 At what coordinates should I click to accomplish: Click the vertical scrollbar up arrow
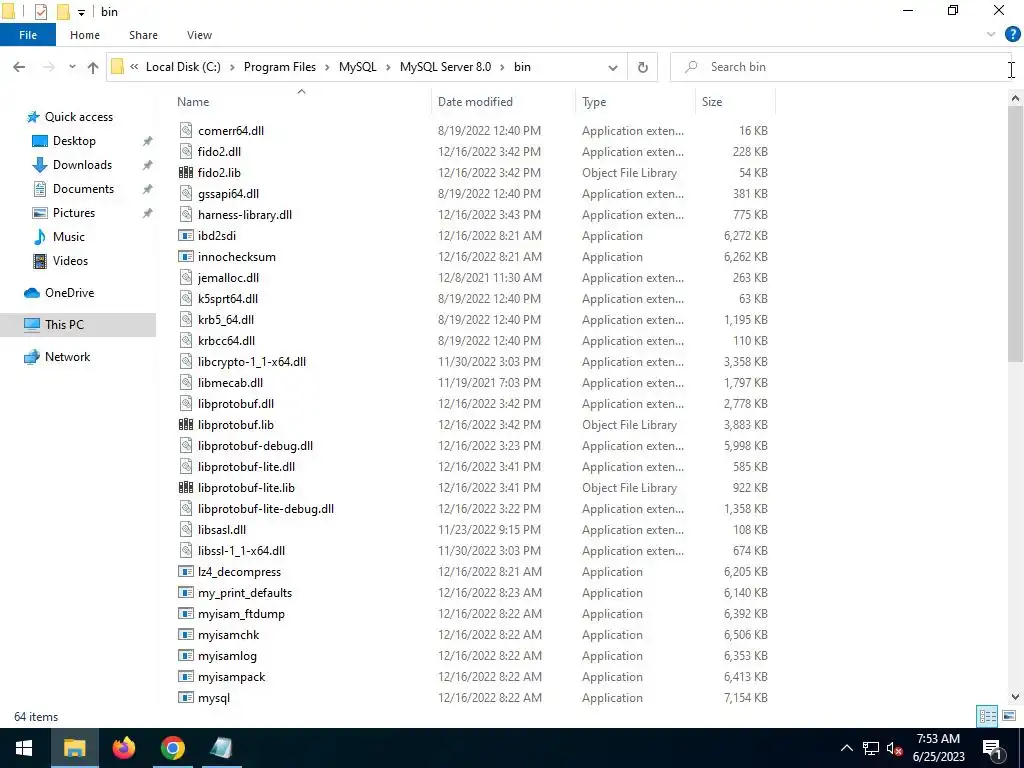coord(1015,98)
